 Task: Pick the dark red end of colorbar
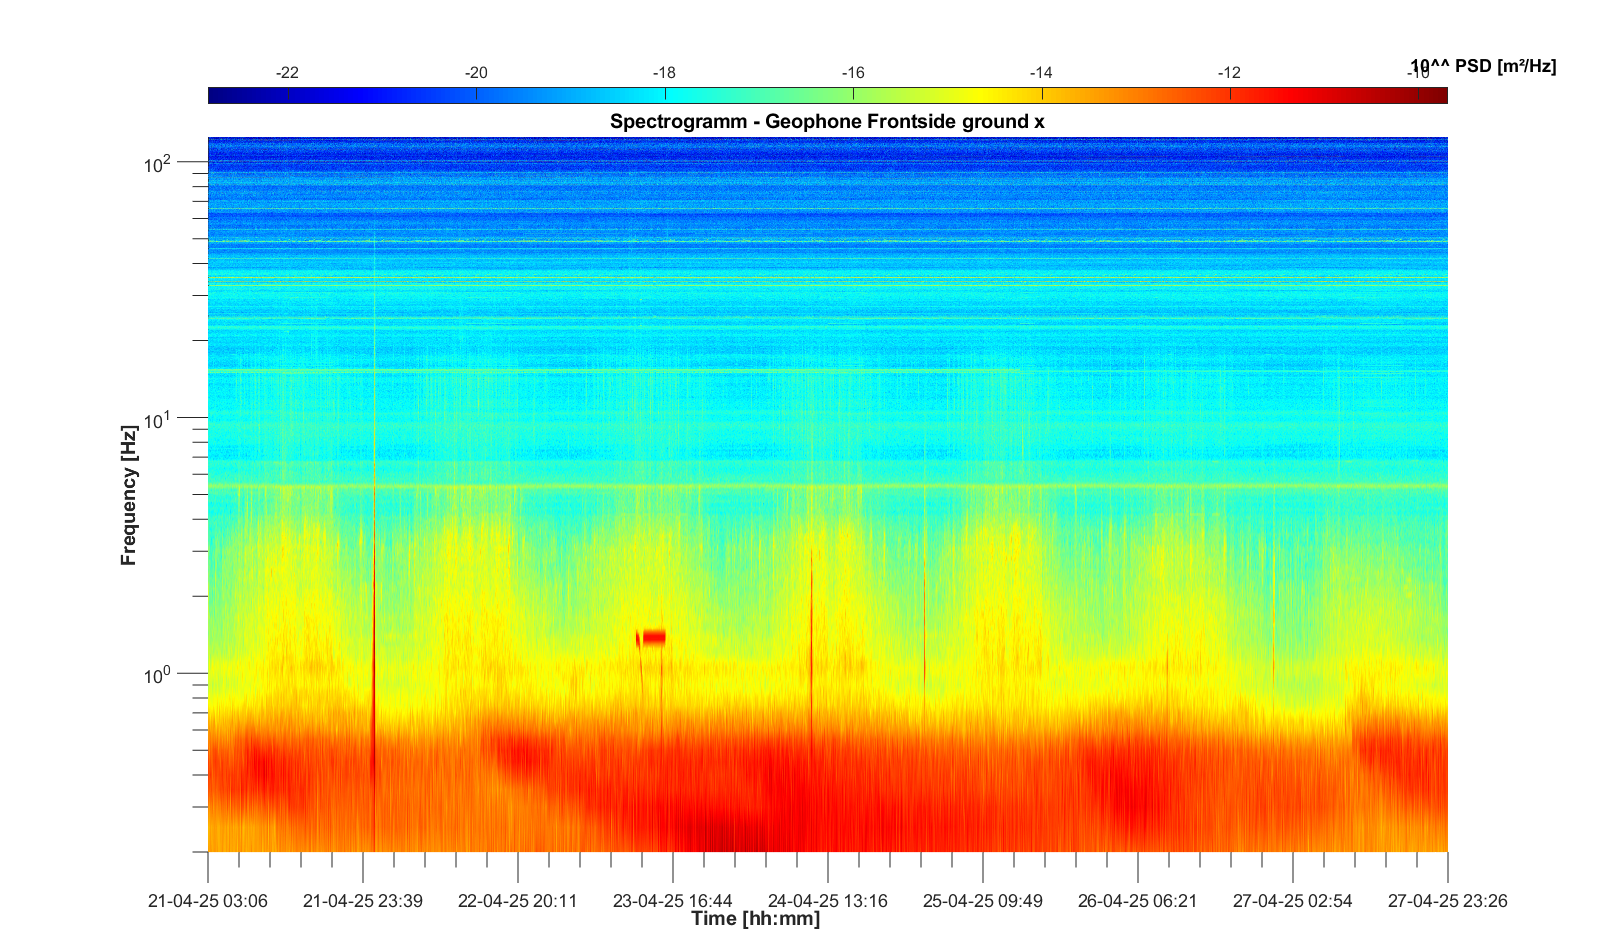[x=1440, y=95]
